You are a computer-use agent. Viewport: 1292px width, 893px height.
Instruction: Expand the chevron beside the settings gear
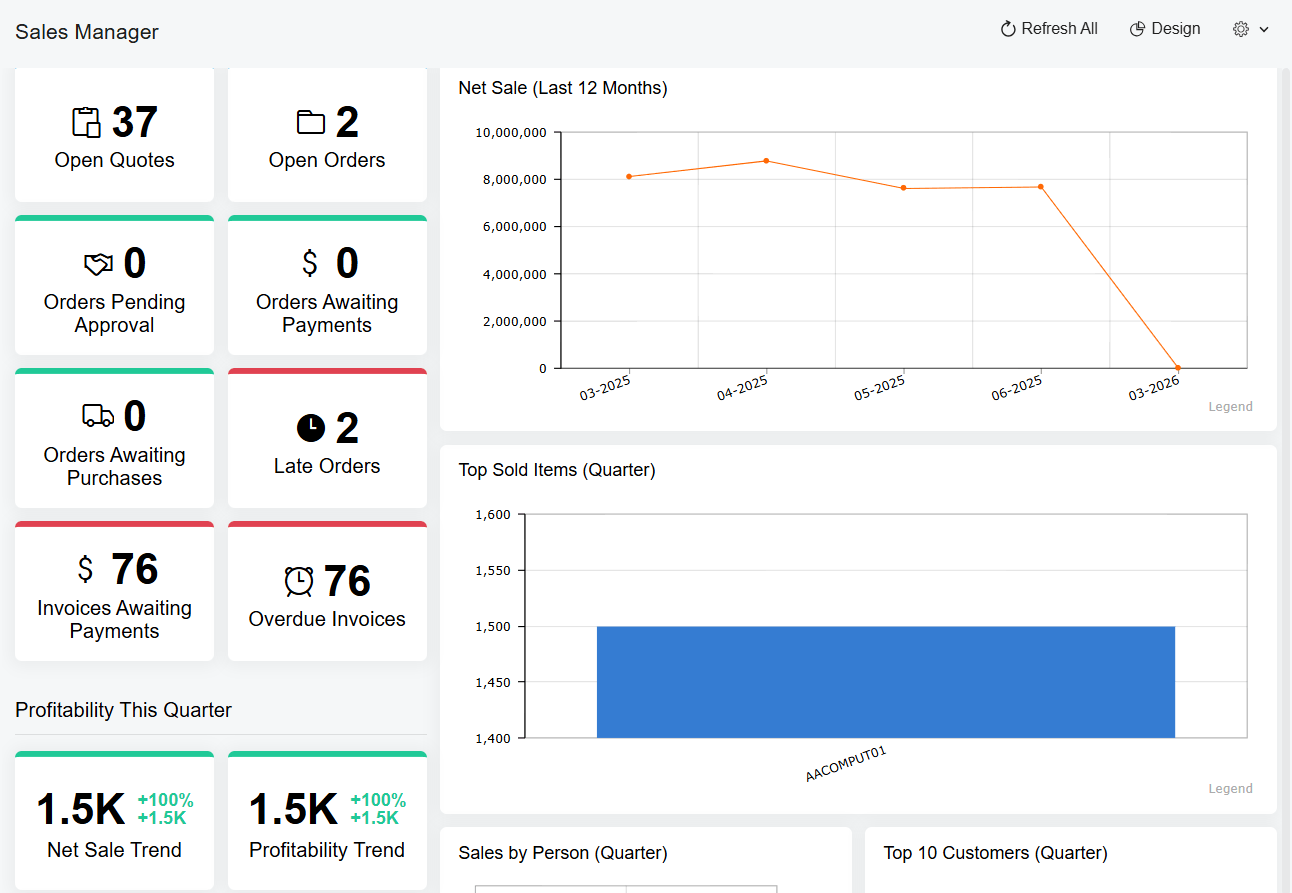pos(1263,29)
